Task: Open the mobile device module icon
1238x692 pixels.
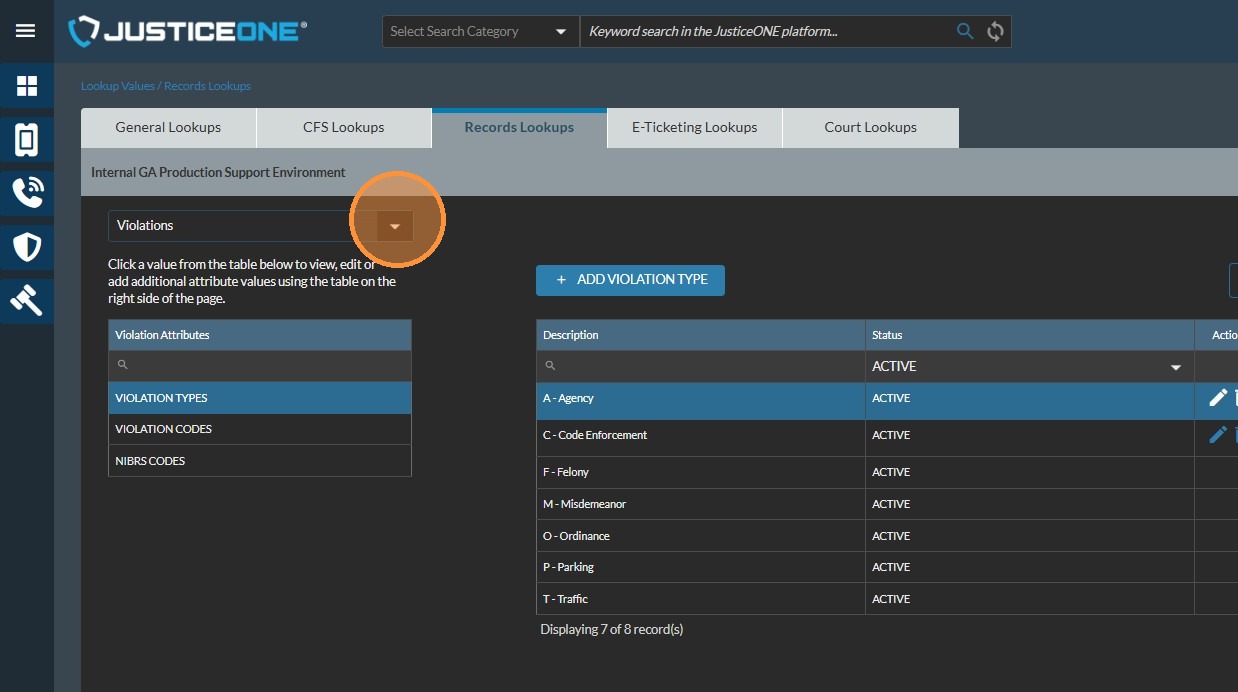Action: point(26,140)
